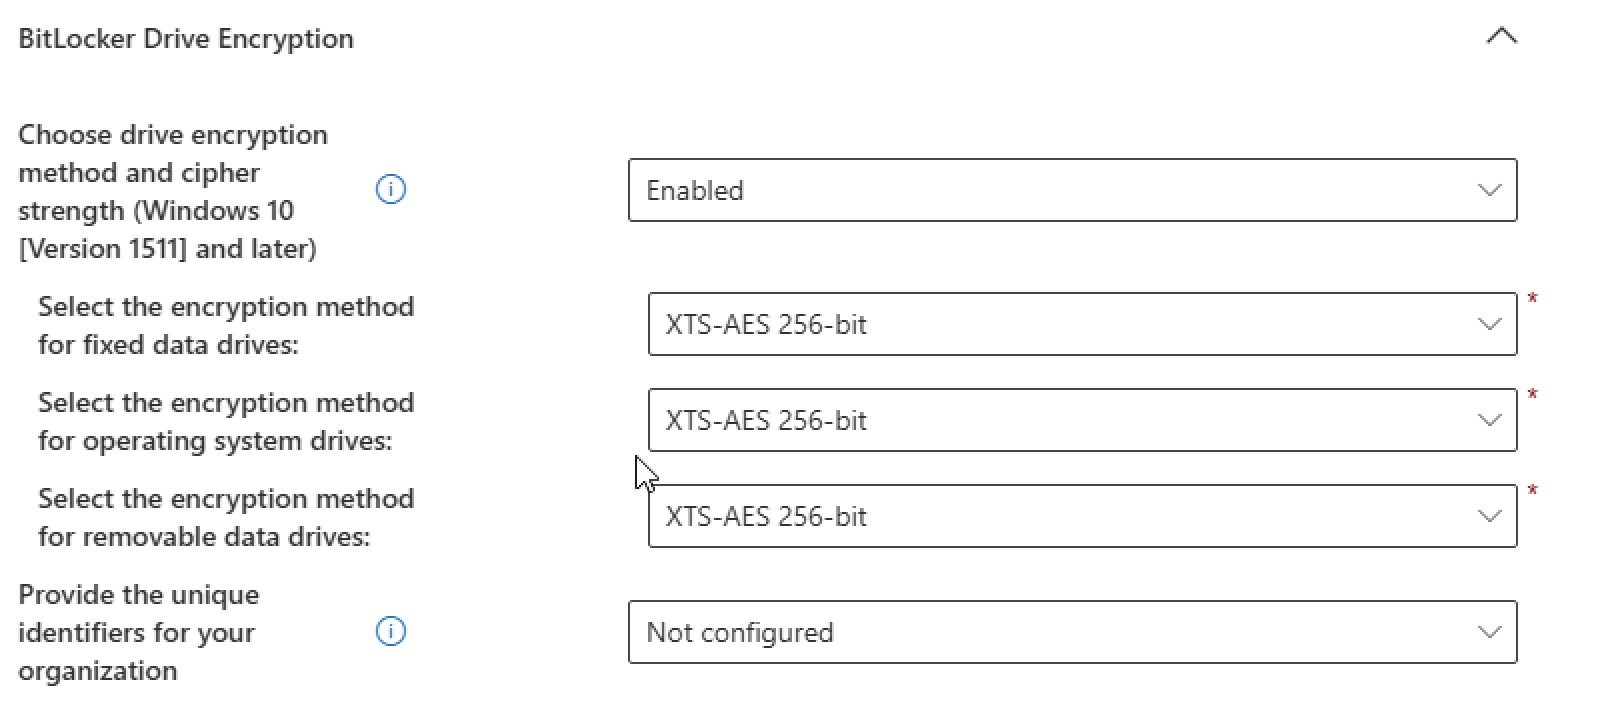Screen dimensions: 1606x720
Task: Click the chevron on the Enabled dropdown
Action: [x=1489, y=190]
